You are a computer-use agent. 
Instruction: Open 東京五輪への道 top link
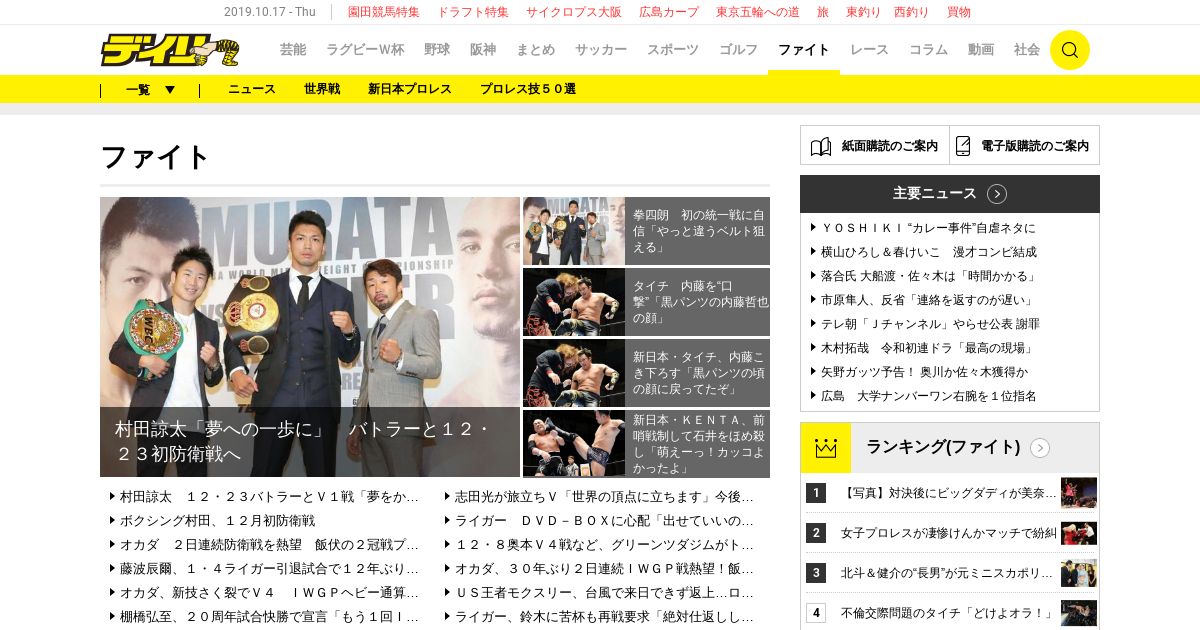[758, 12]
